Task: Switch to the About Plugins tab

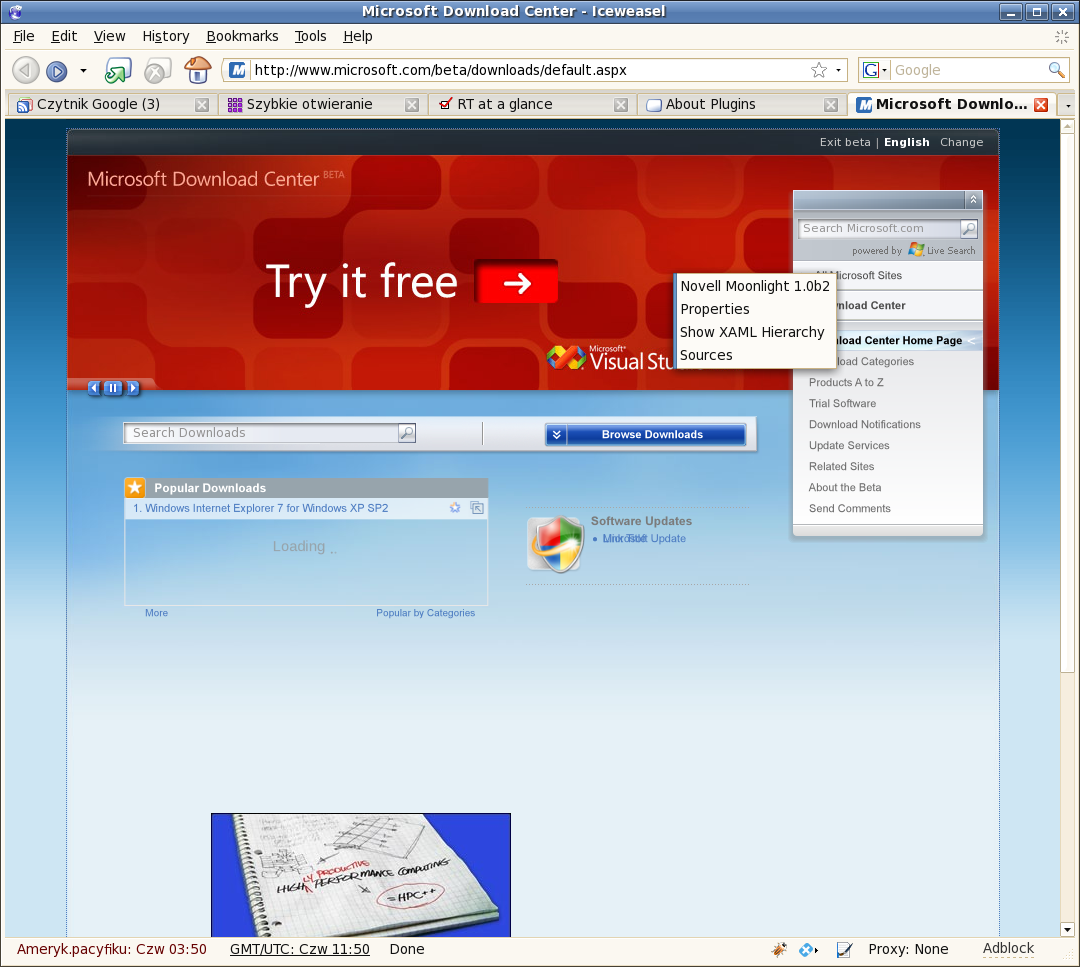Action: click(742, 104)
